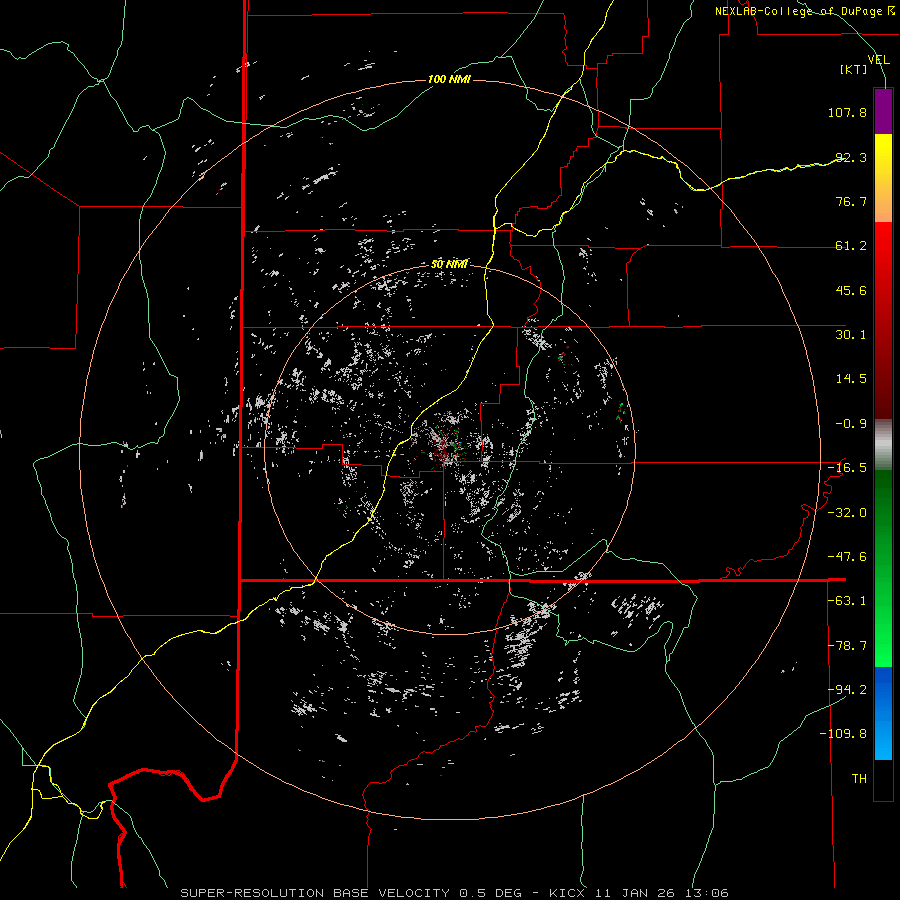This screenshot has width=900, height=900.
Task: Select the 45.6 velocity value
Action: tap(851, 290)
